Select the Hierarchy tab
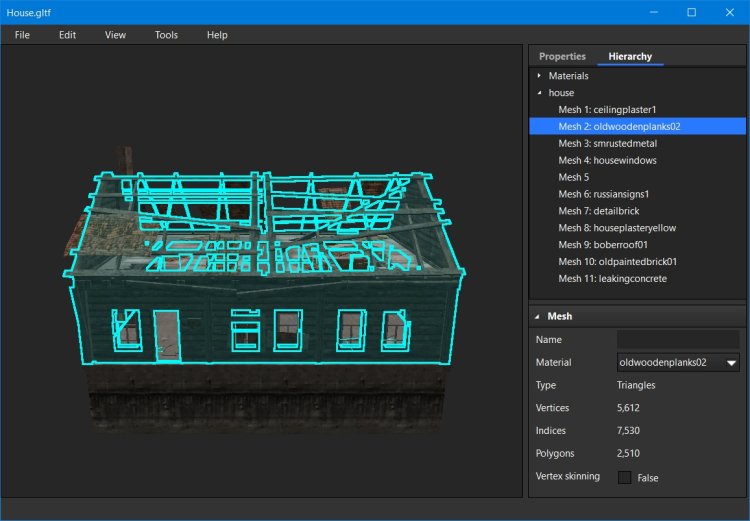Viewport: 750px width, 521px height. pos(630,56)
